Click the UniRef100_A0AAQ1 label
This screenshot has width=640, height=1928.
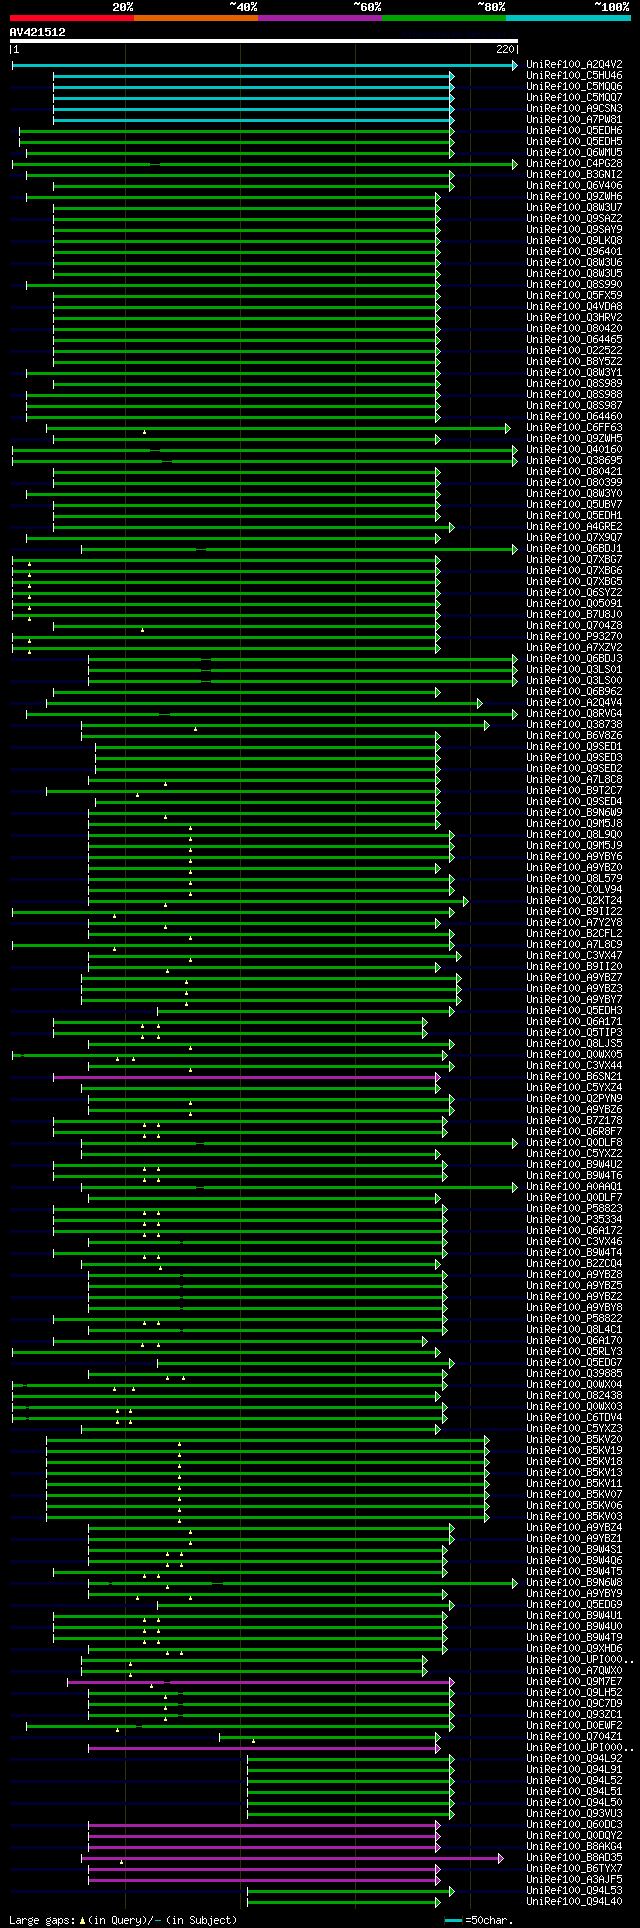(574, 1187)
